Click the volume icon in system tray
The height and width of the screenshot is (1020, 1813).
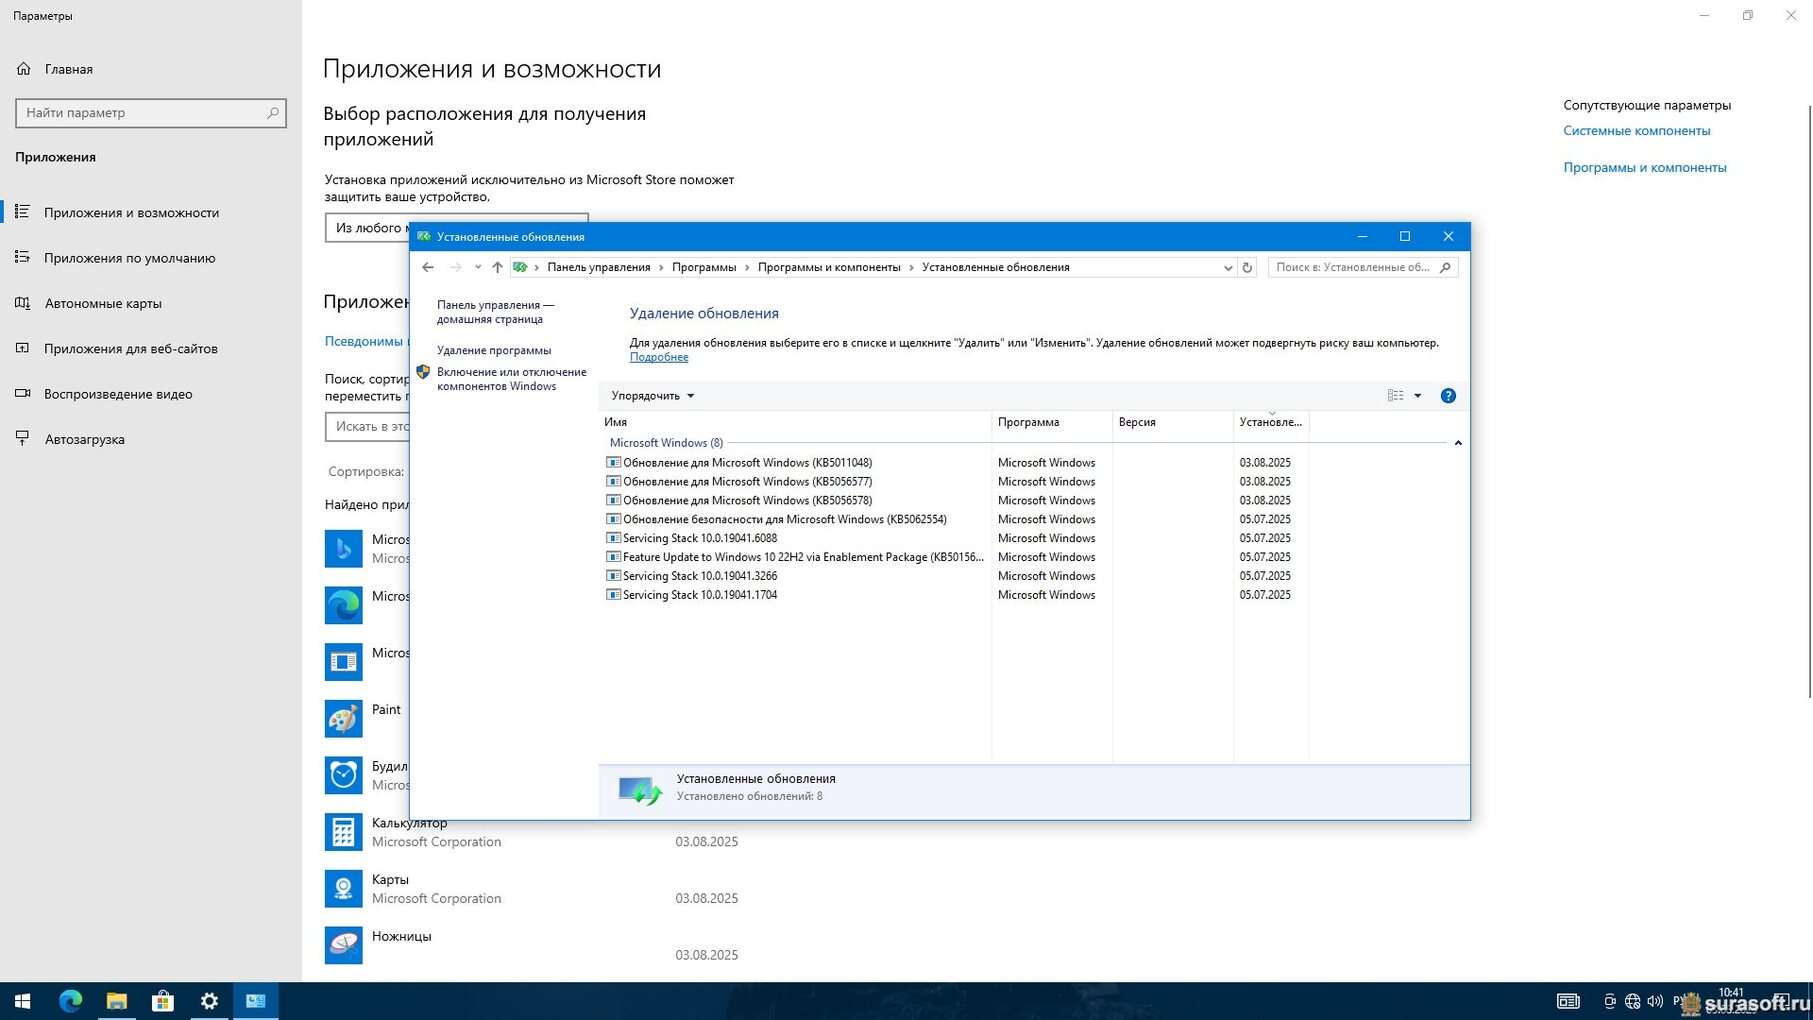pos(1655,1001)
